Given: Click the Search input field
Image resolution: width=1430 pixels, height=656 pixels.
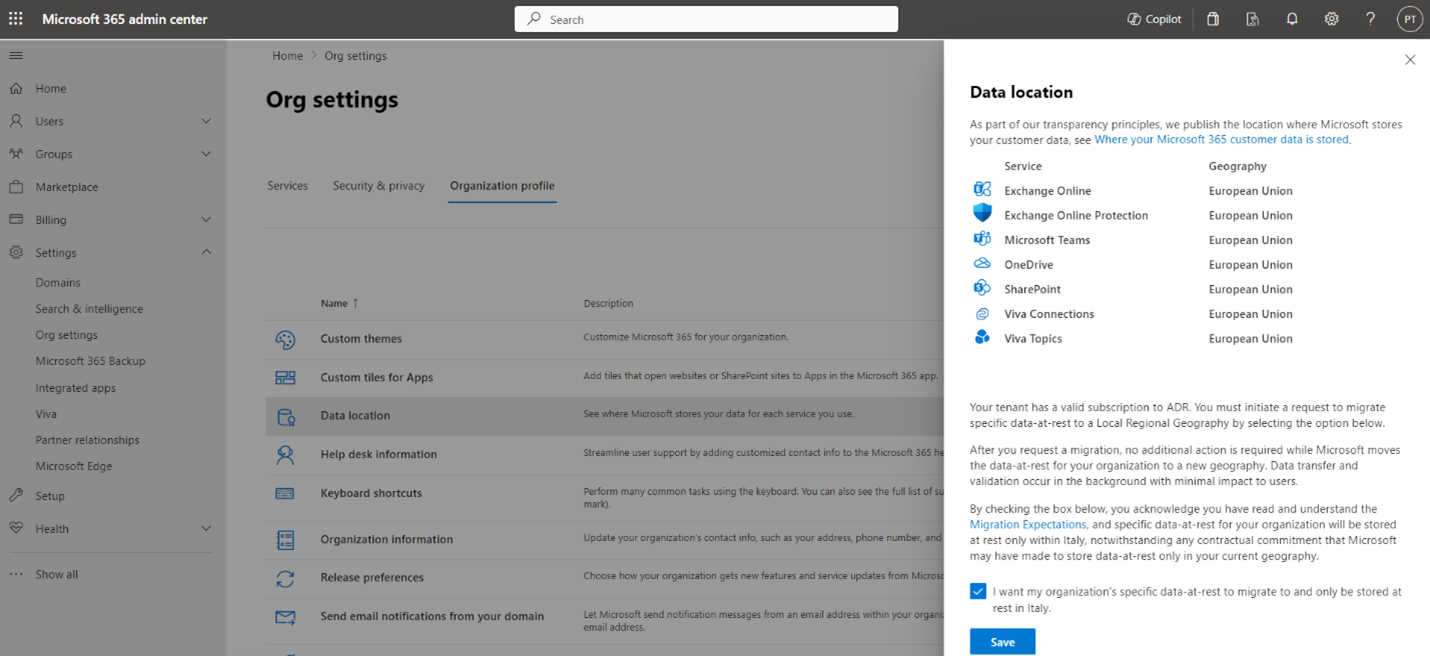Looking at the screenshot, I should click(x=706, y=19).
